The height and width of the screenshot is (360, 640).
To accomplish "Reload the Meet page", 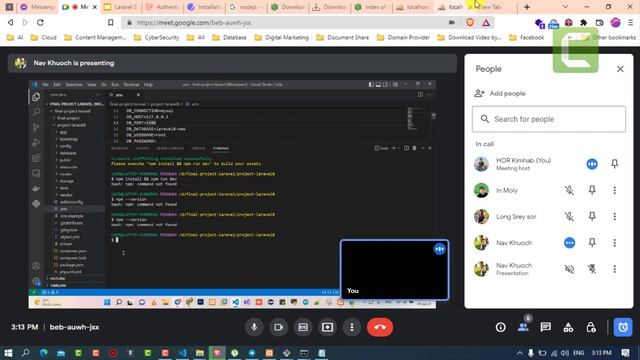I will click(40, 22).
